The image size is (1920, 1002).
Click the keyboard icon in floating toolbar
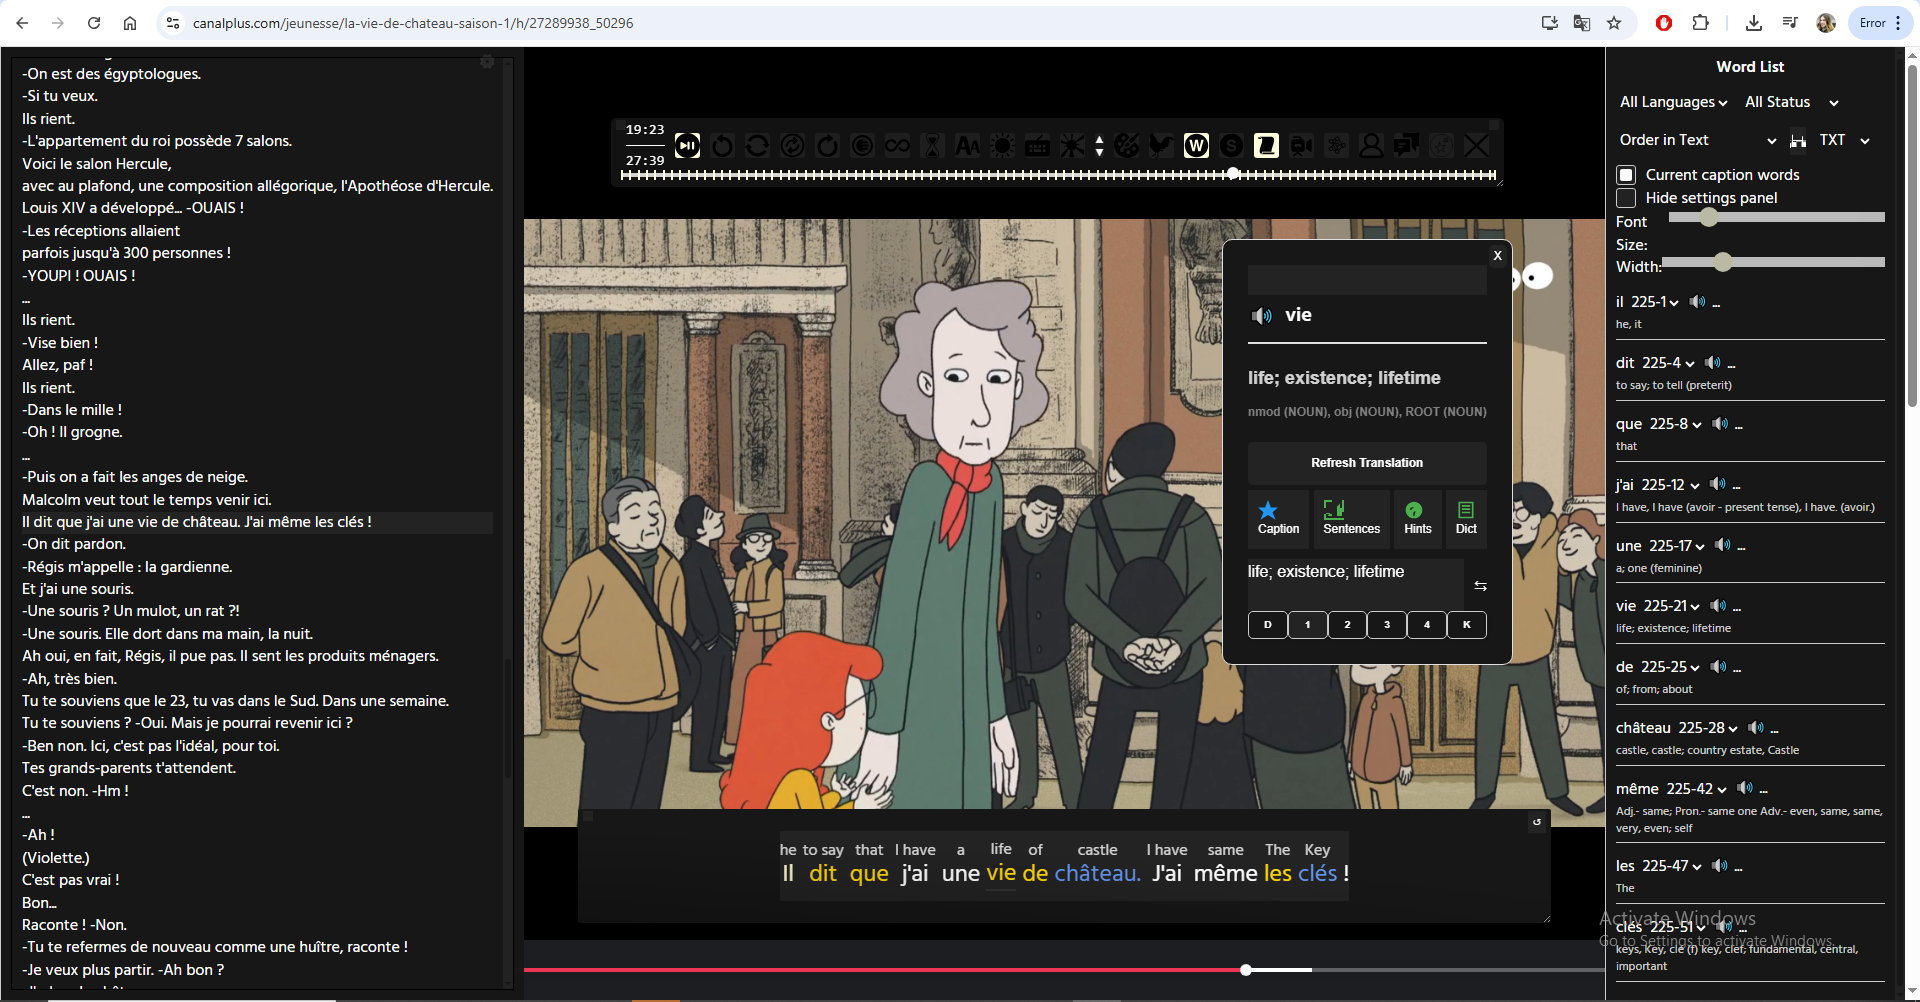point(1037,146)
